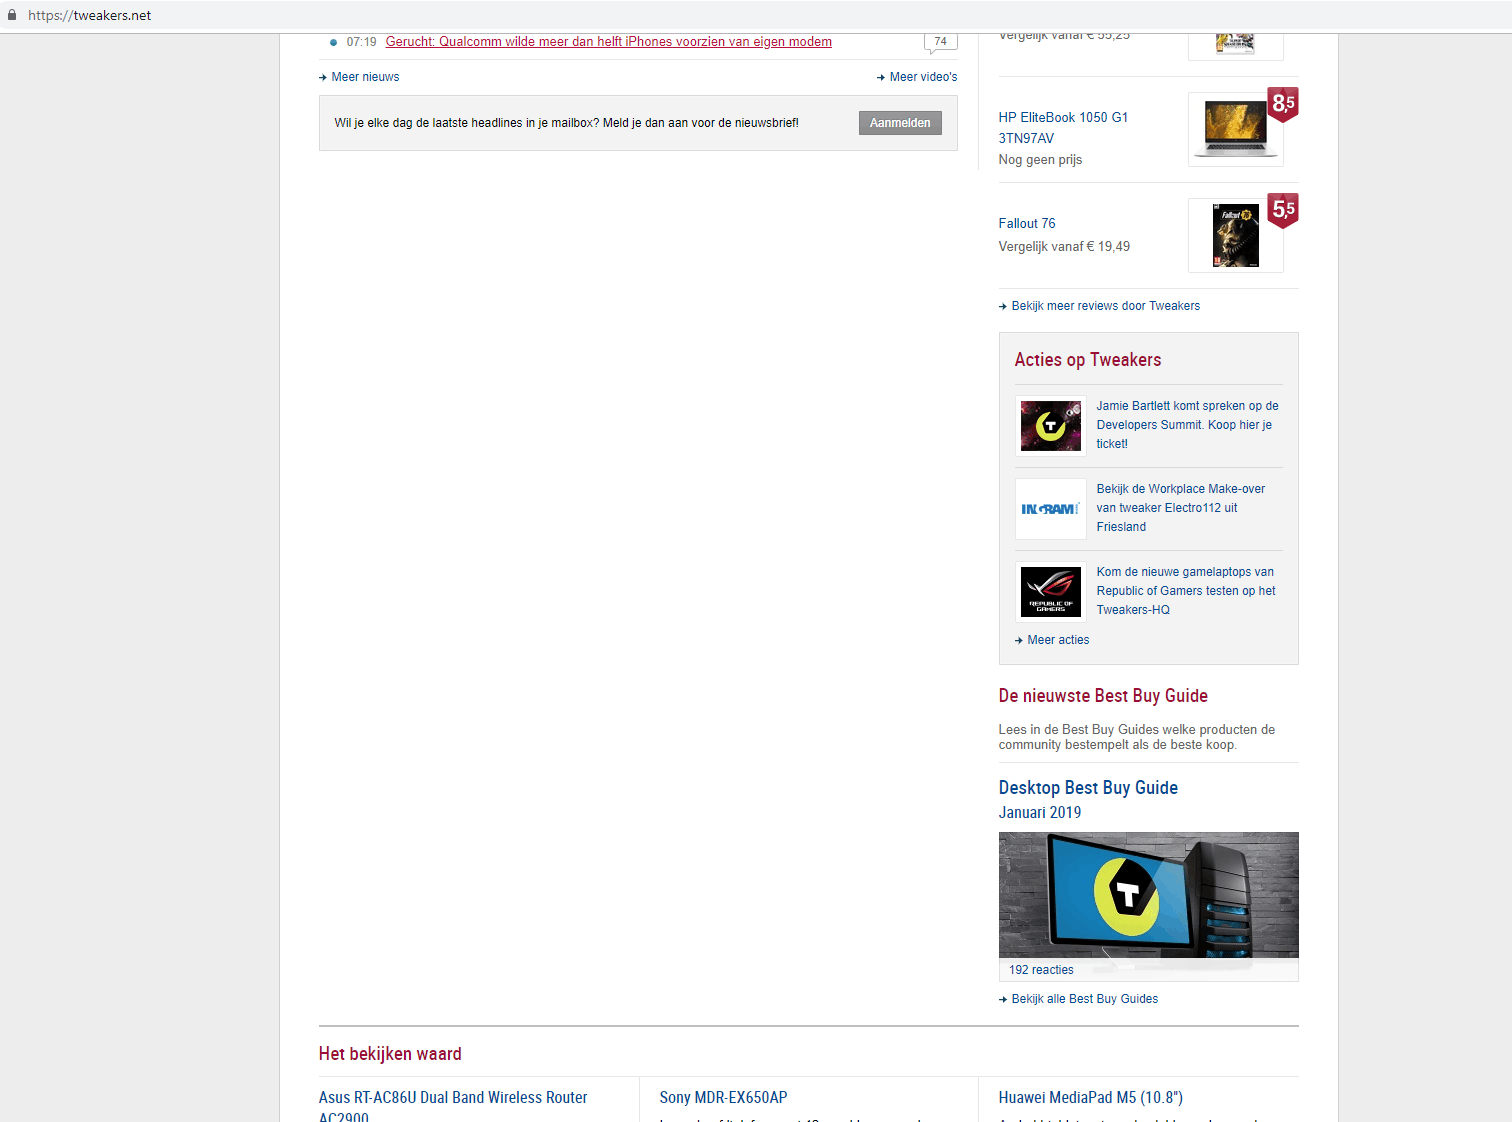
Task: Click the Fallout 76 cover thumbnail
Action: 1236,235
